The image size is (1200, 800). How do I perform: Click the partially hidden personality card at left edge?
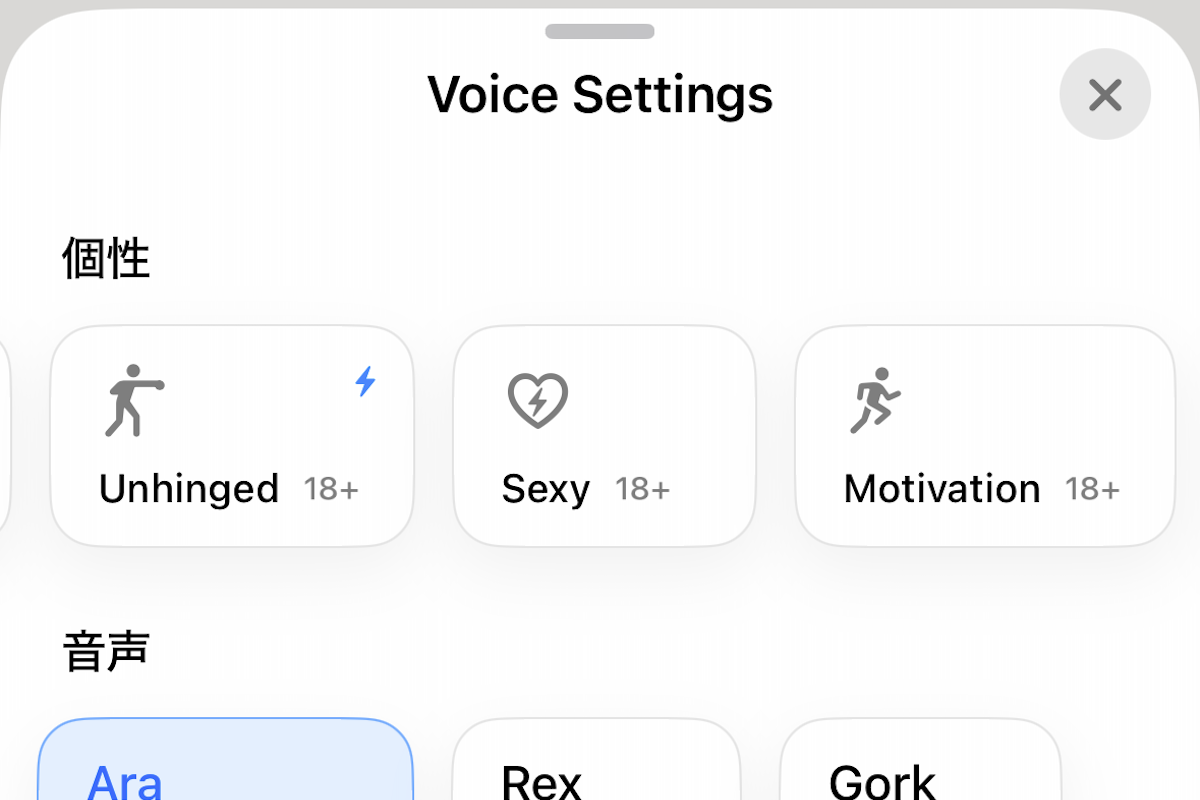(4, 435)
